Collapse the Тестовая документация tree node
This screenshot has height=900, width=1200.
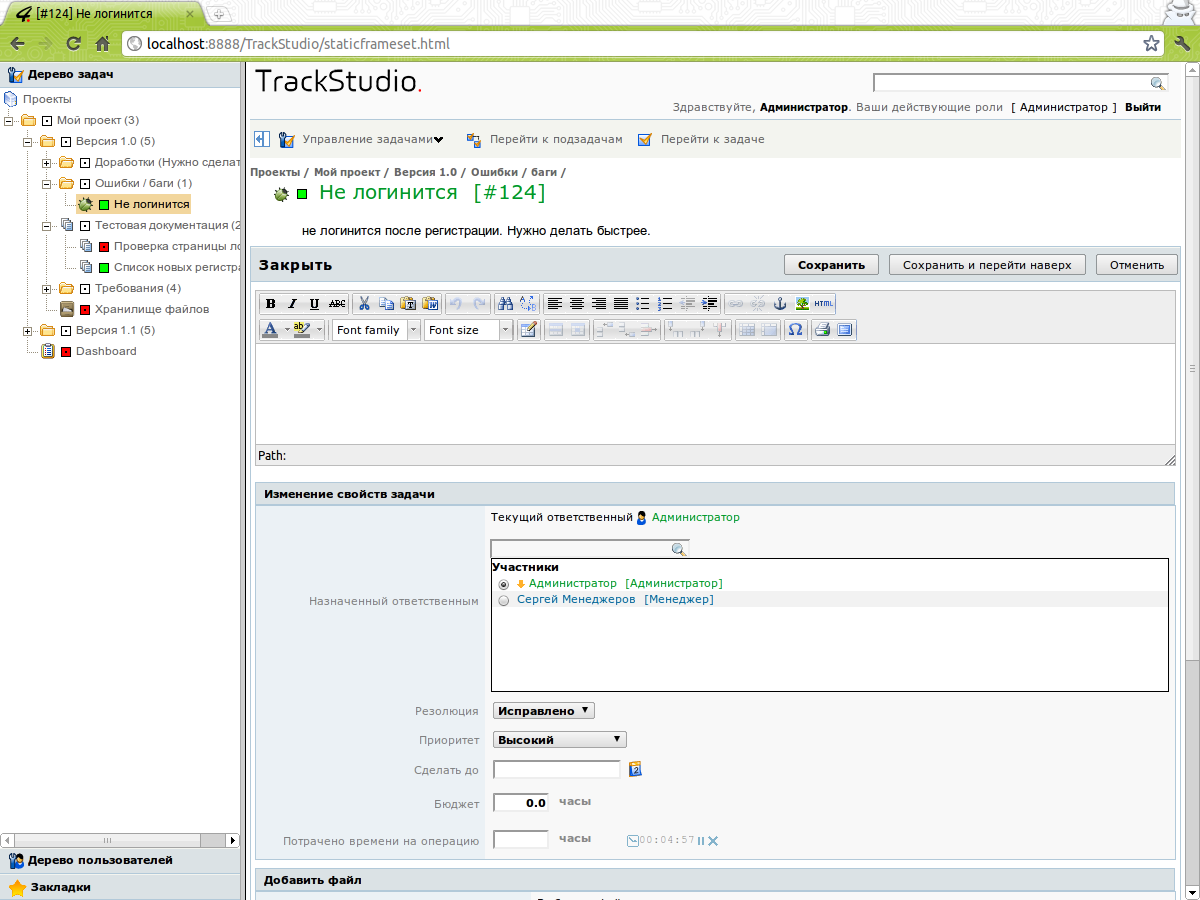click(47, 225)
